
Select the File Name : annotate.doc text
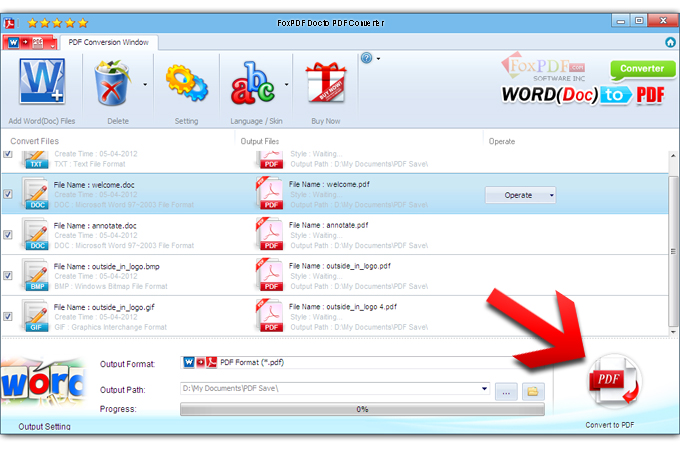tap(95, 225)
